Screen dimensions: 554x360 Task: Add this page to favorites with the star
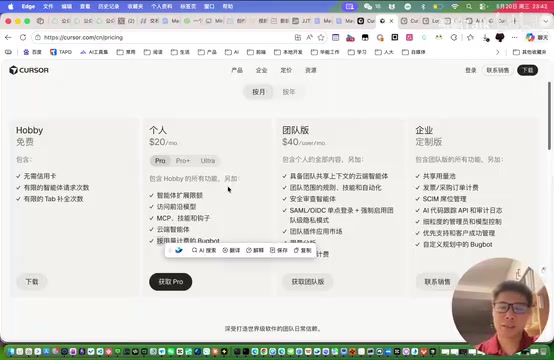coord(321,37)
